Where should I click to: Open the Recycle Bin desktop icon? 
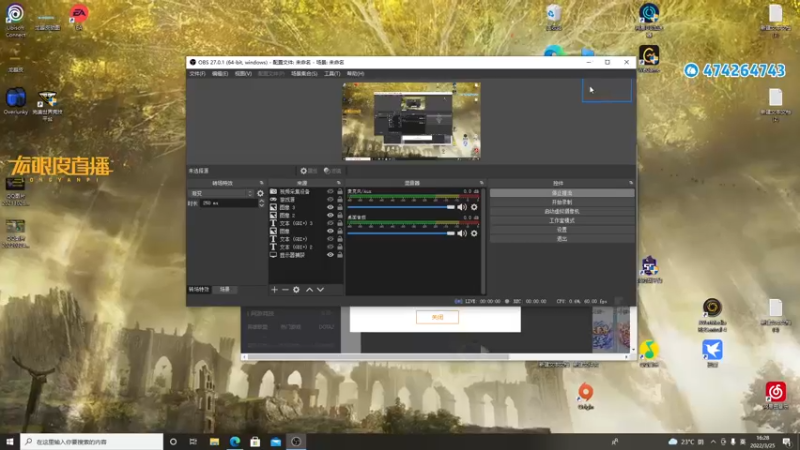coord(554,16)
